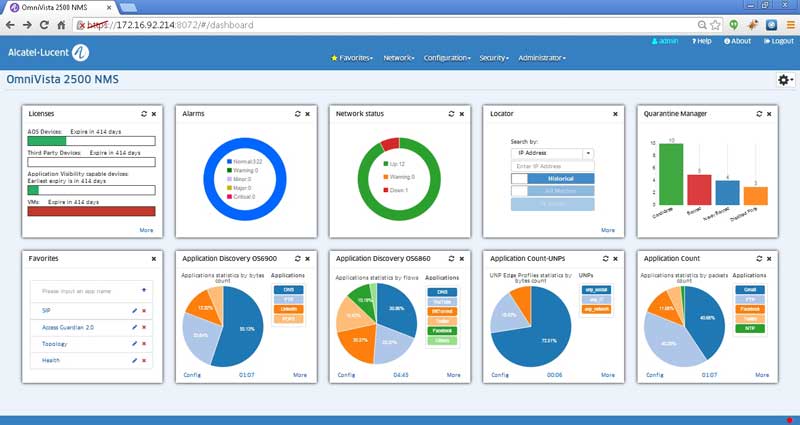Reload the page in browser toolbar
Viewport: 800px width, 425px height.
[44, 25]
